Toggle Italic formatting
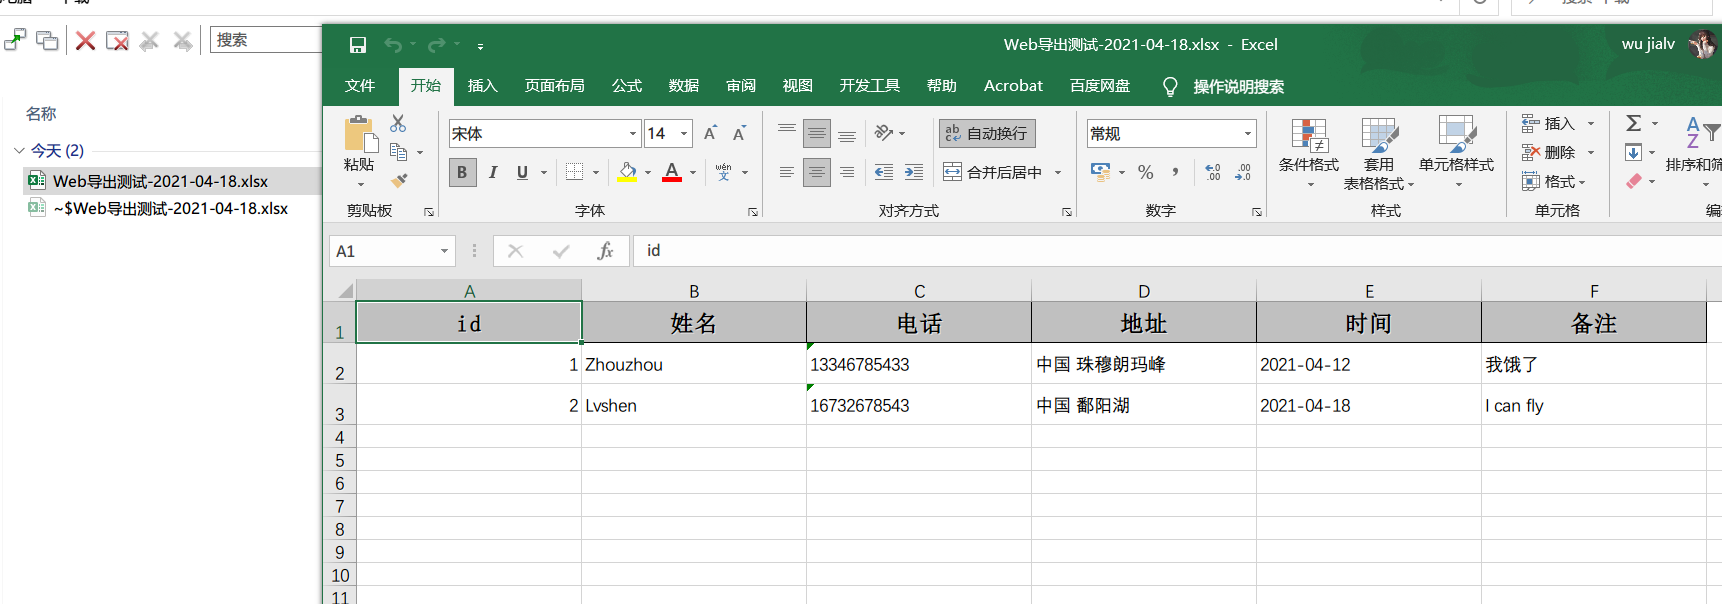The height and width of the screenshot is (604, 1722). [493, 172]
